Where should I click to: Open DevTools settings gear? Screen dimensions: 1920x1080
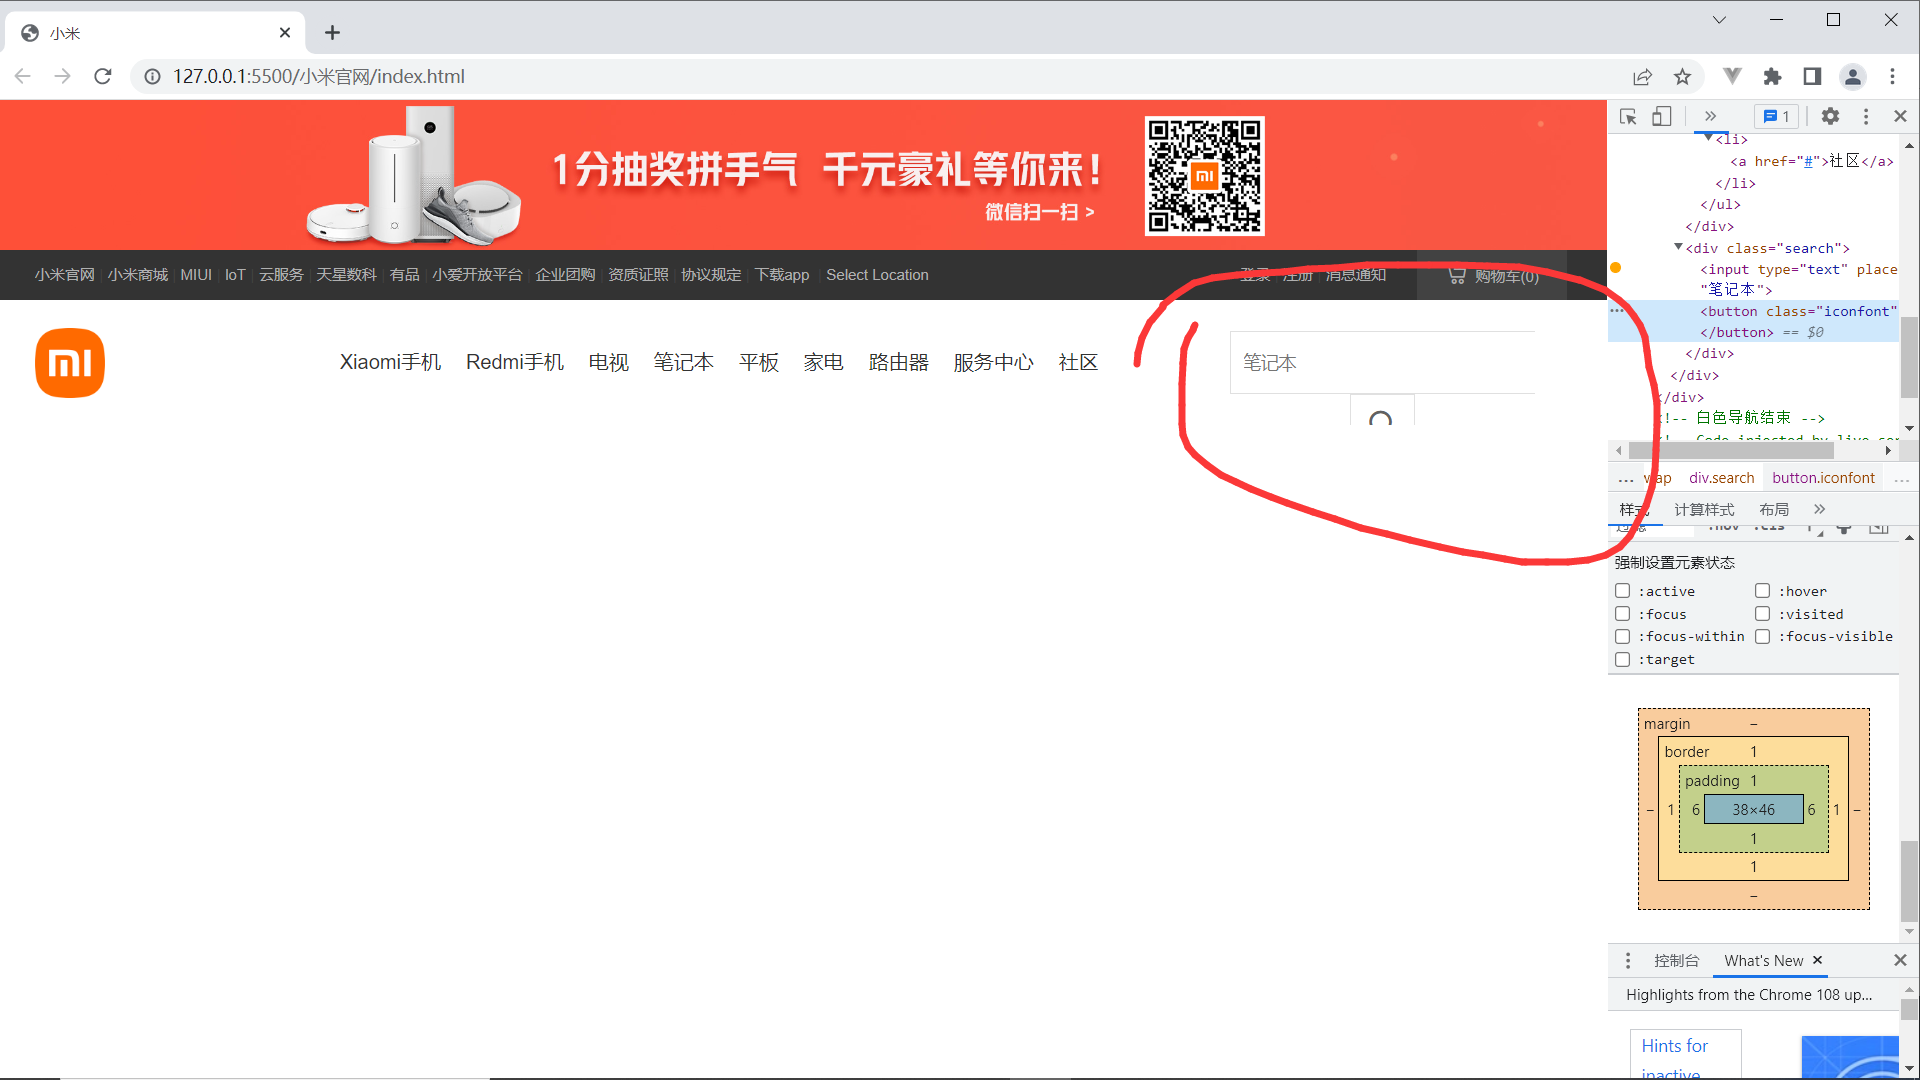point(1830,116)
